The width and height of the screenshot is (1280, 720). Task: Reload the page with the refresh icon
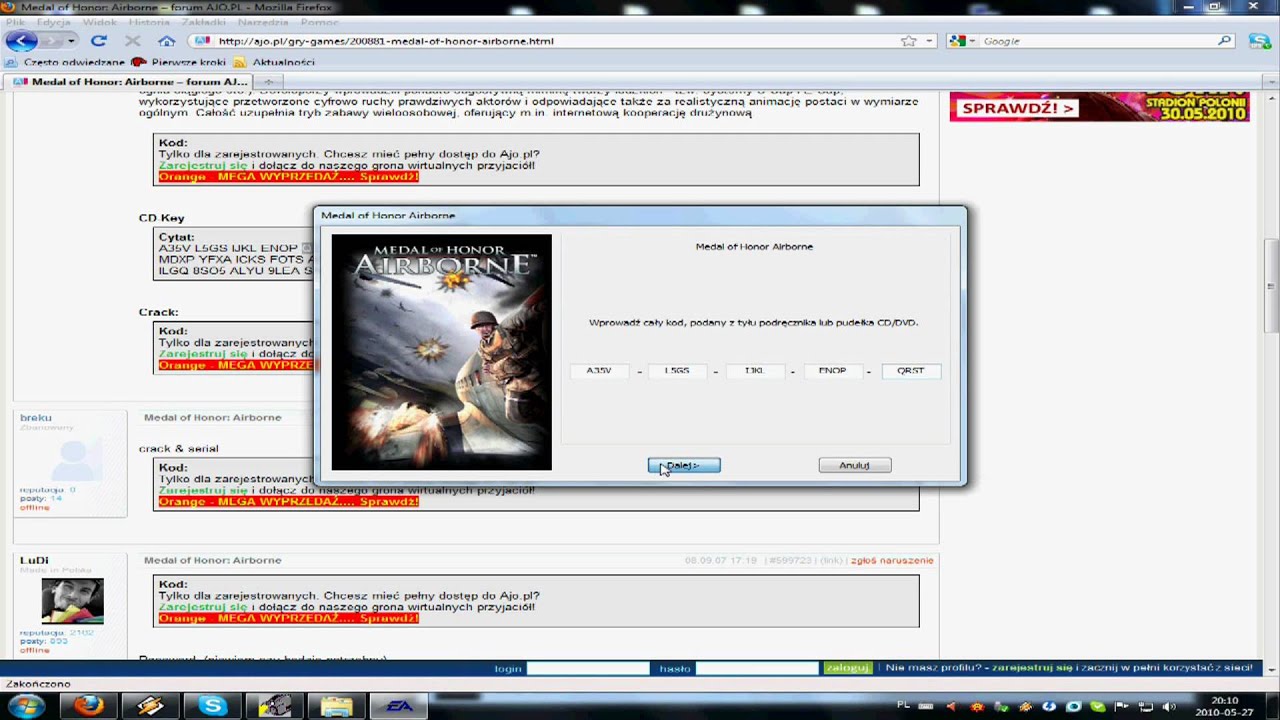[98, 41]
